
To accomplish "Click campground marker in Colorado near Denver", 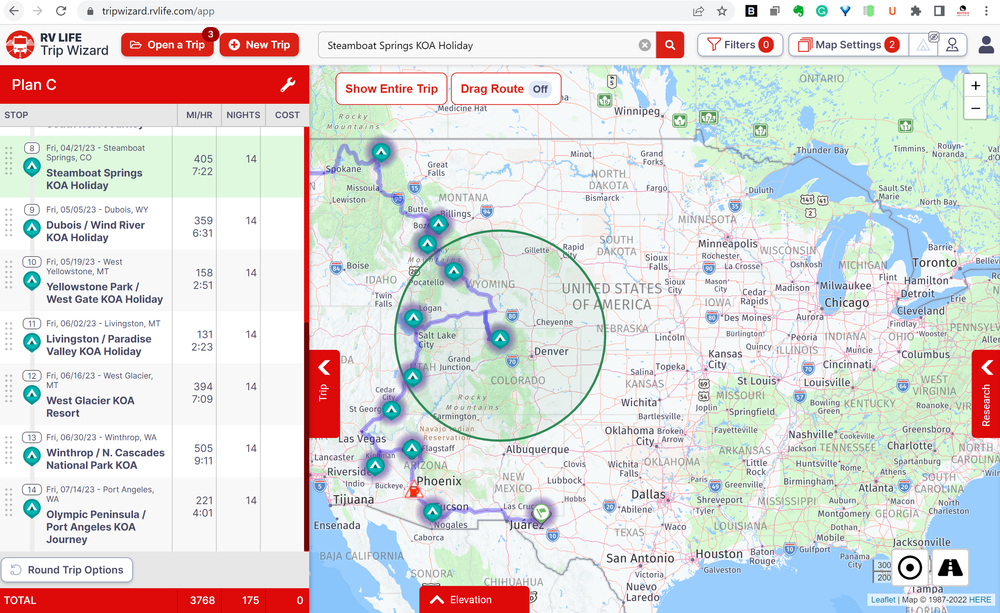I will click(500, 338).
